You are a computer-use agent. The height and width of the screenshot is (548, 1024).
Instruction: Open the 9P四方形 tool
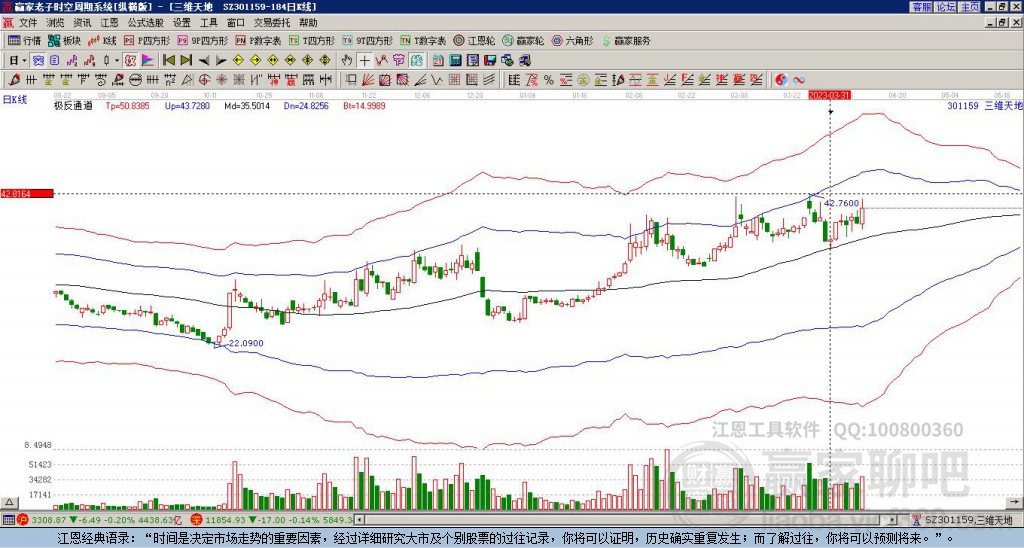point(202,40)
